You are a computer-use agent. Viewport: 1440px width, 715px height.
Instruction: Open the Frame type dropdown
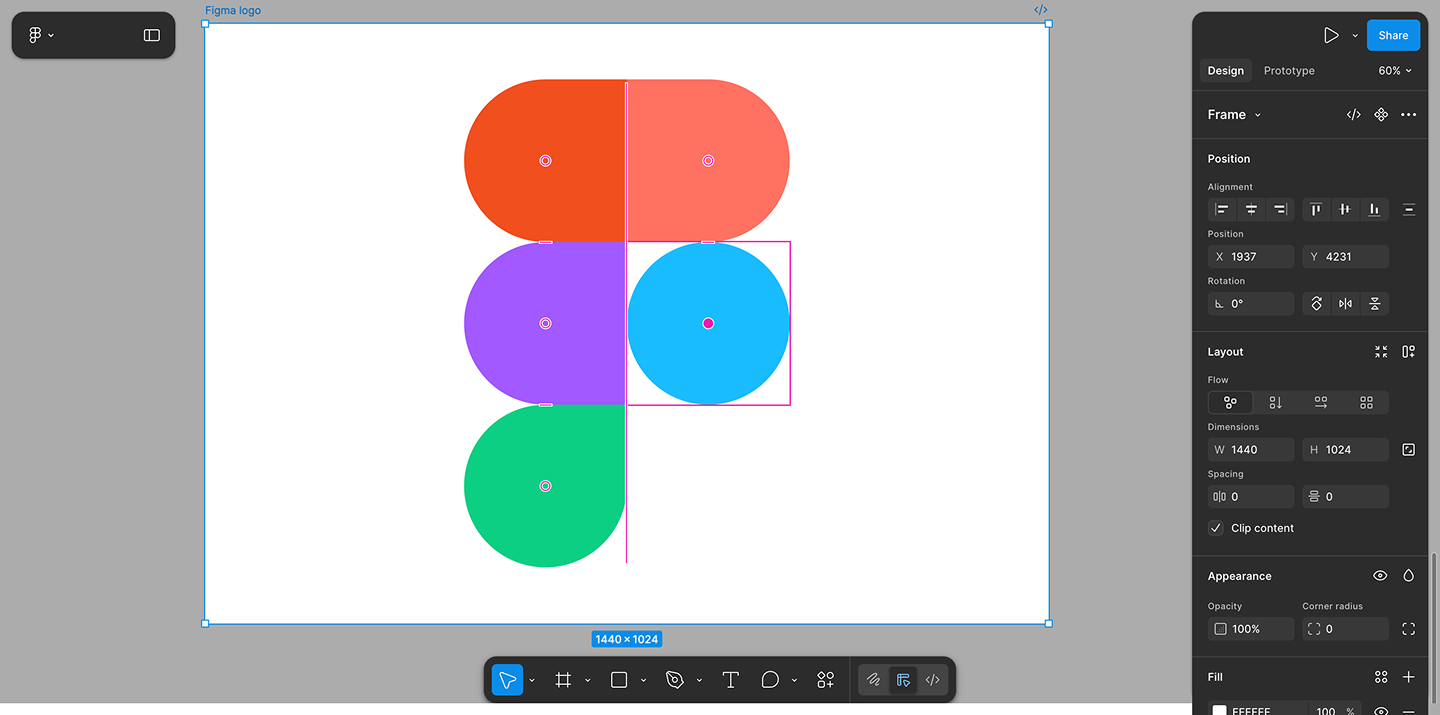(1234, 115)
